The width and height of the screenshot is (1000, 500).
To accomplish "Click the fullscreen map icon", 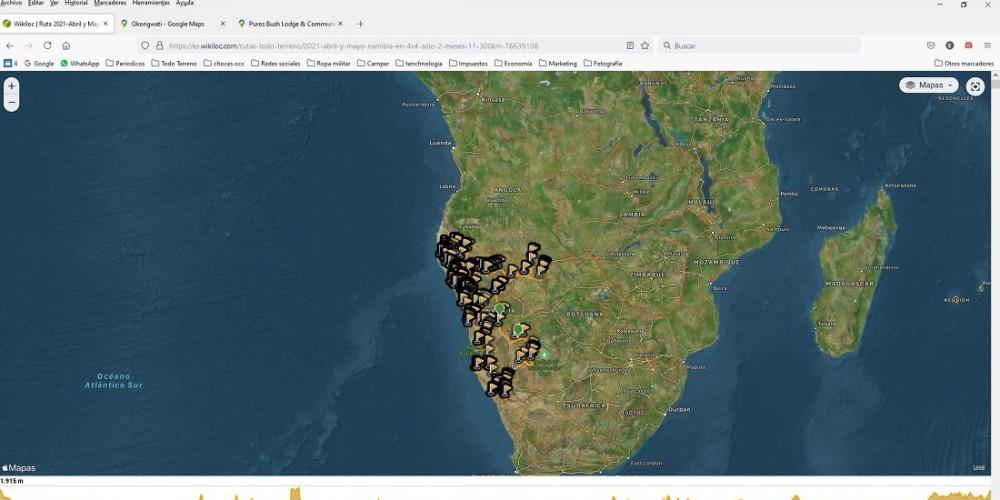I will [x=975, y=86].
